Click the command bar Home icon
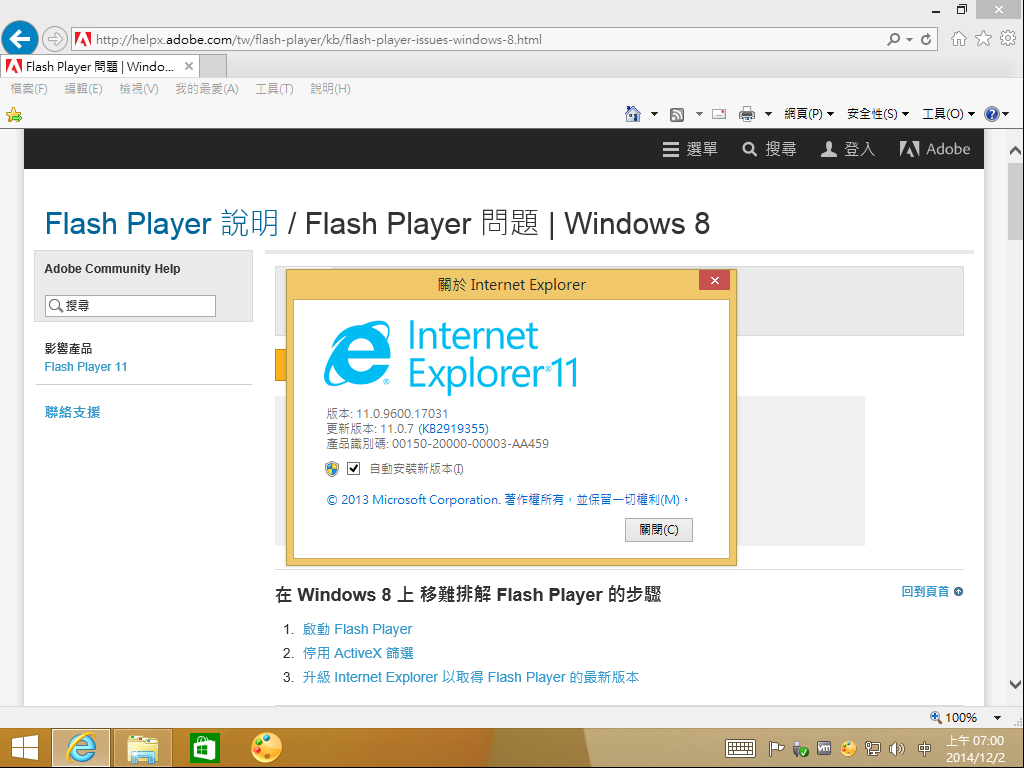 (633, 114)
